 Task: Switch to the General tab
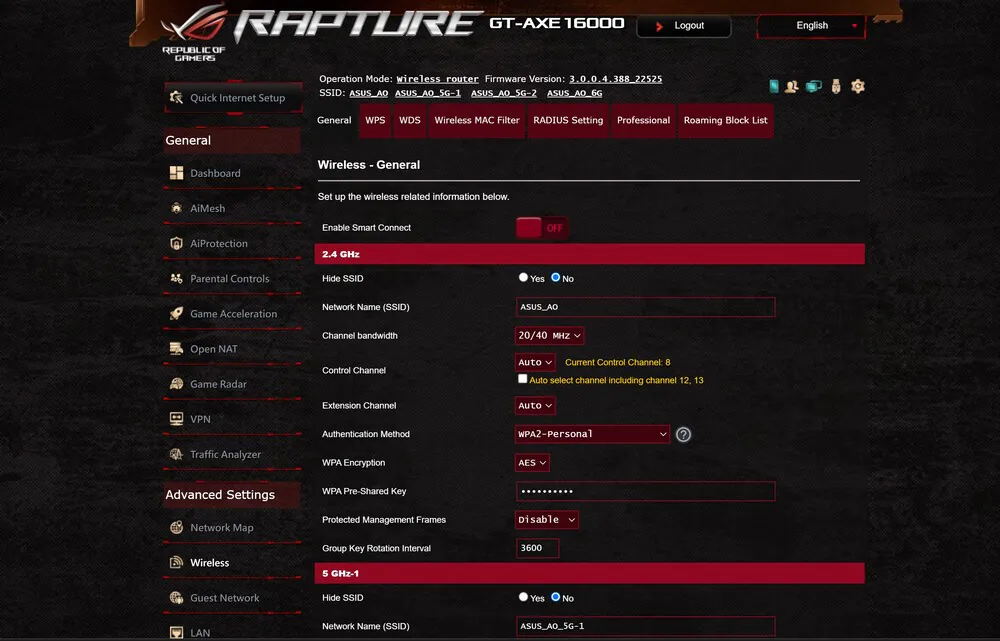point(334,120)
